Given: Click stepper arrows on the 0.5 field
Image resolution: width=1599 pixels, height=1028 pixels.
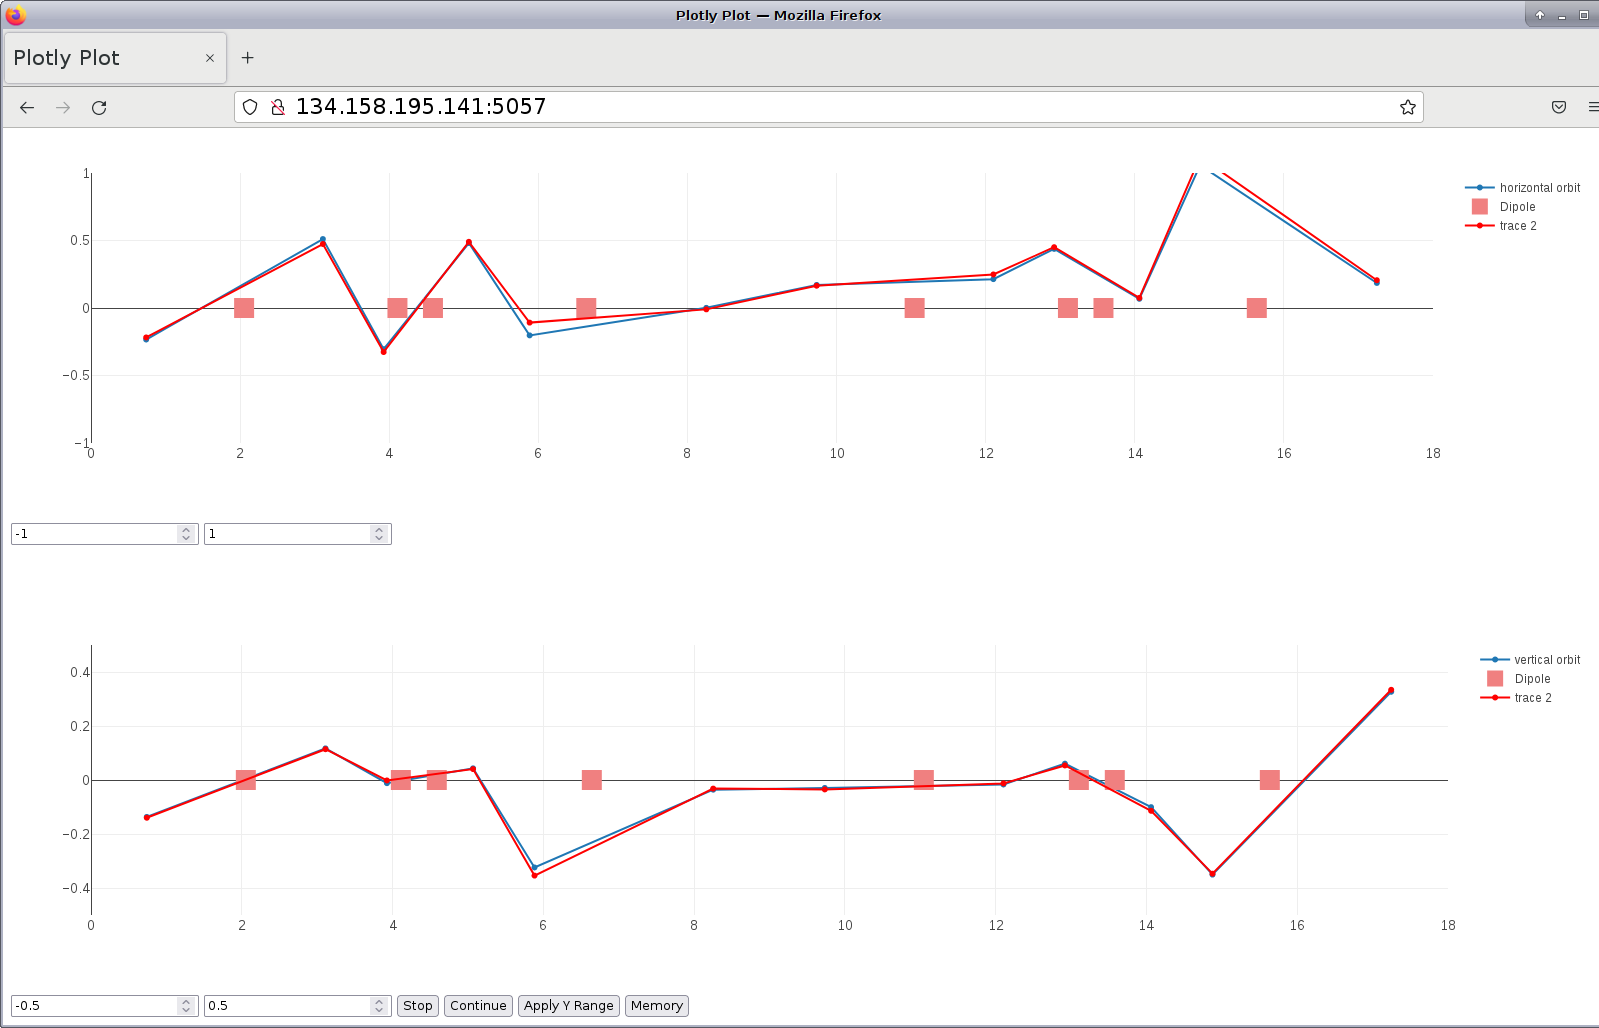Looking at the screenshot, I should click(x=379, y=1006).
